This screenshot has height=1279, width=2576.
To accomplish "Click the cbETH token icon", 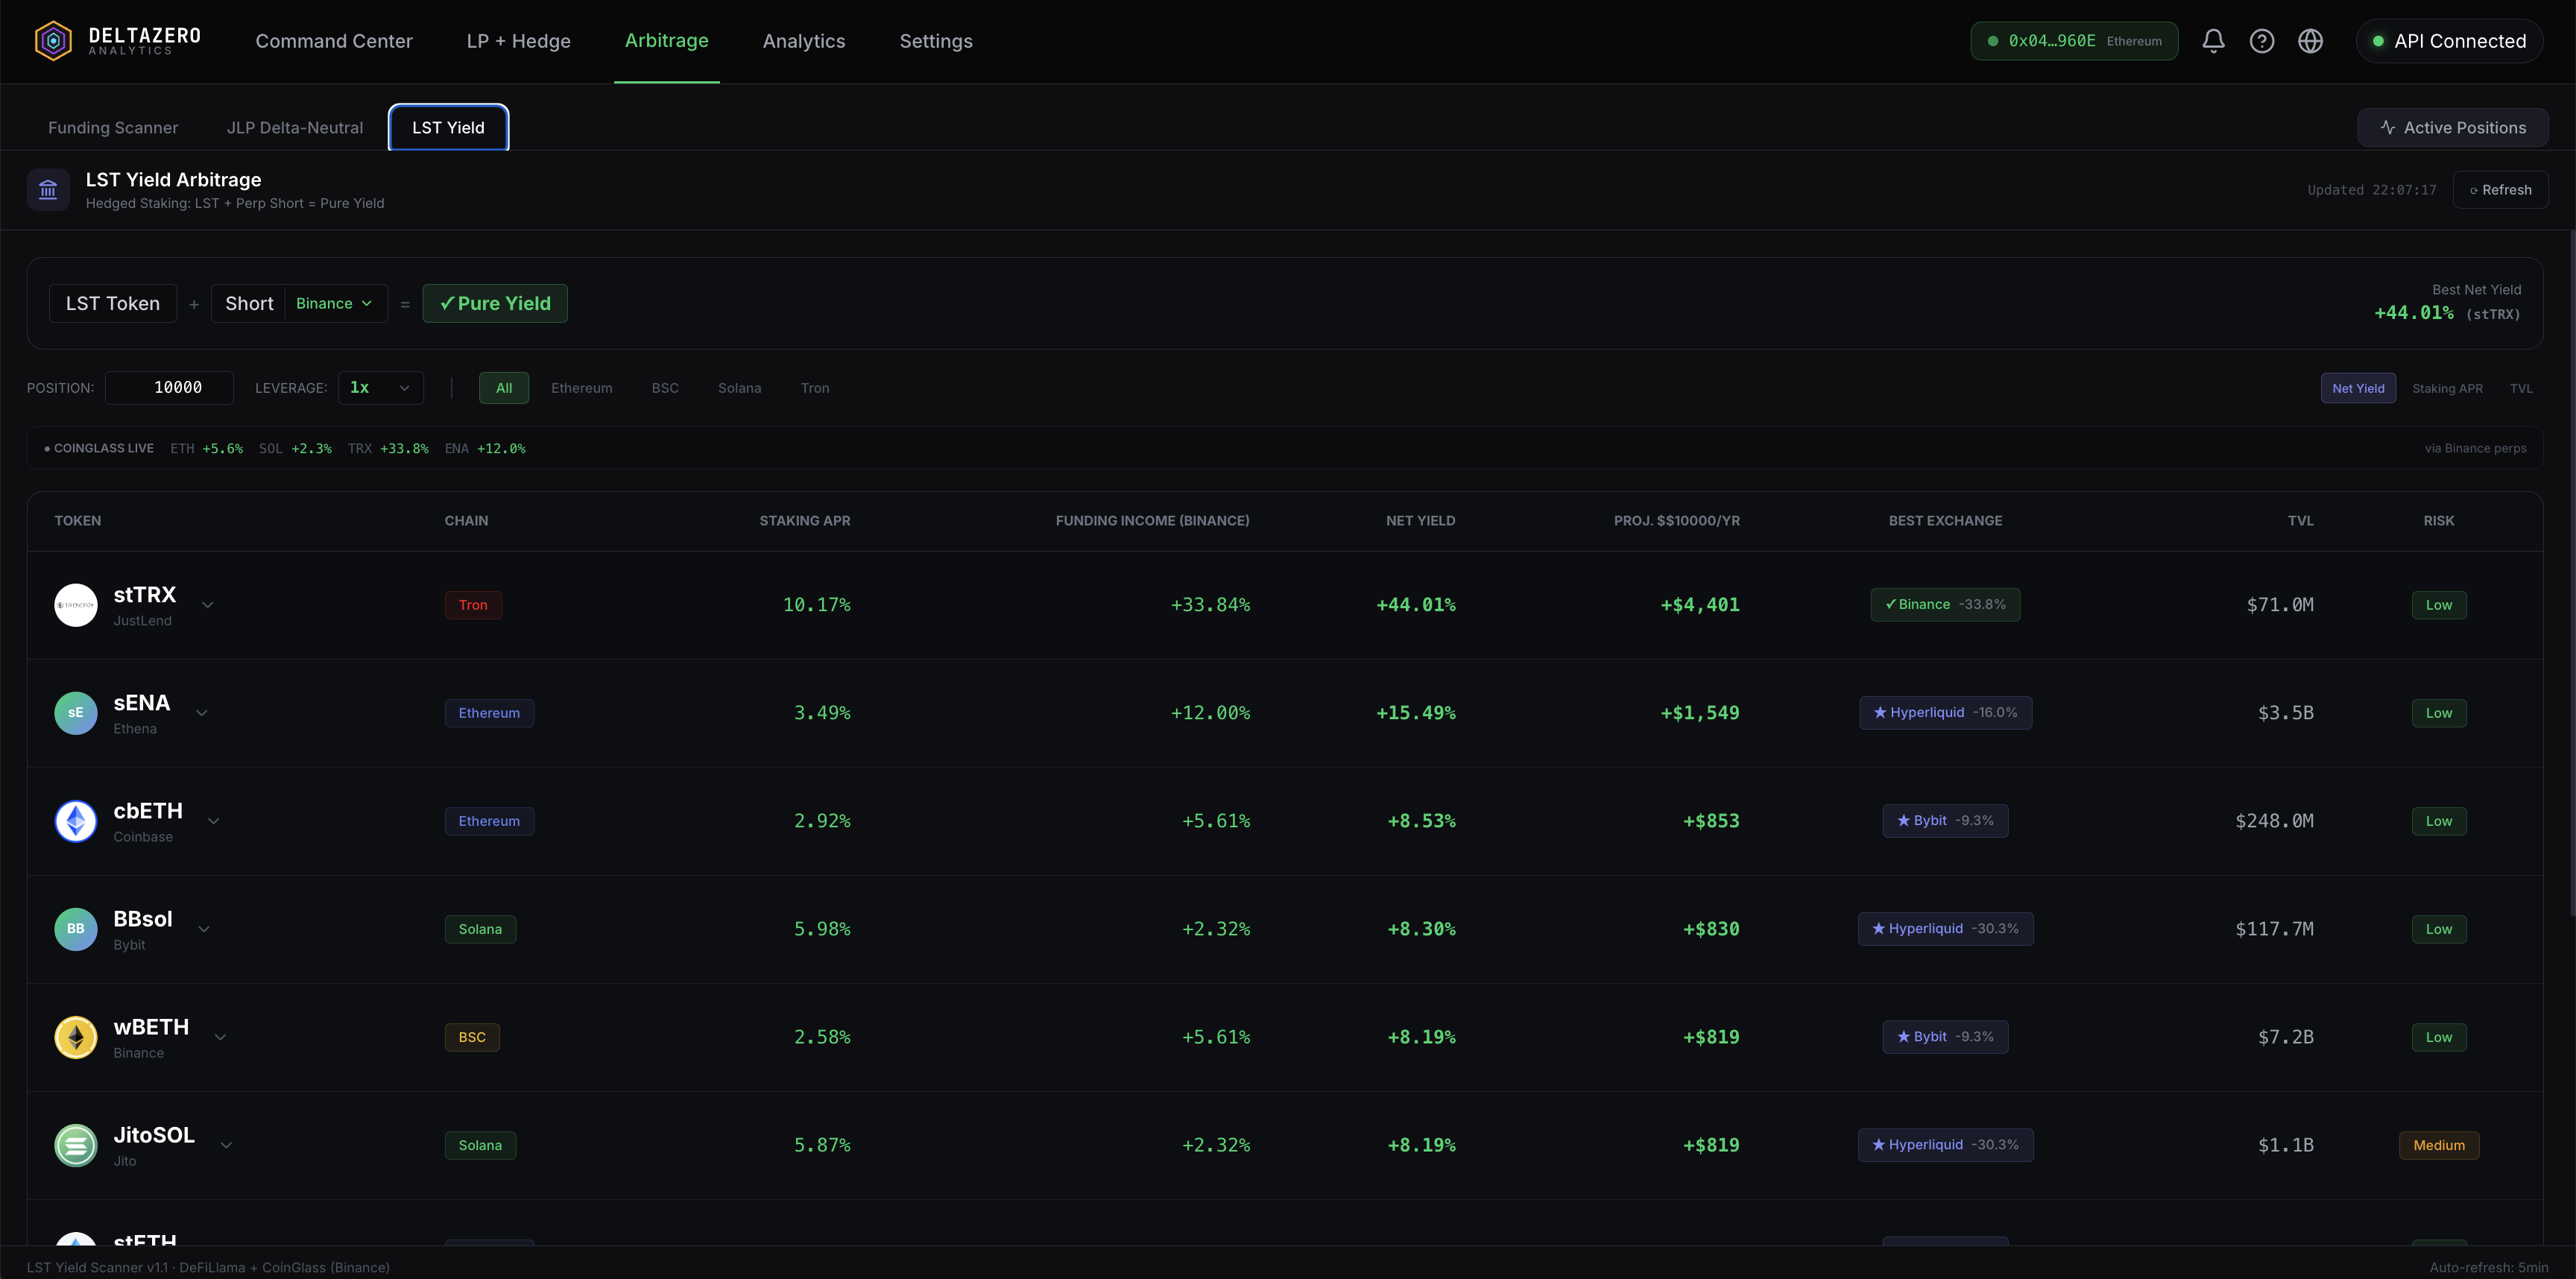I will (76, 821).
